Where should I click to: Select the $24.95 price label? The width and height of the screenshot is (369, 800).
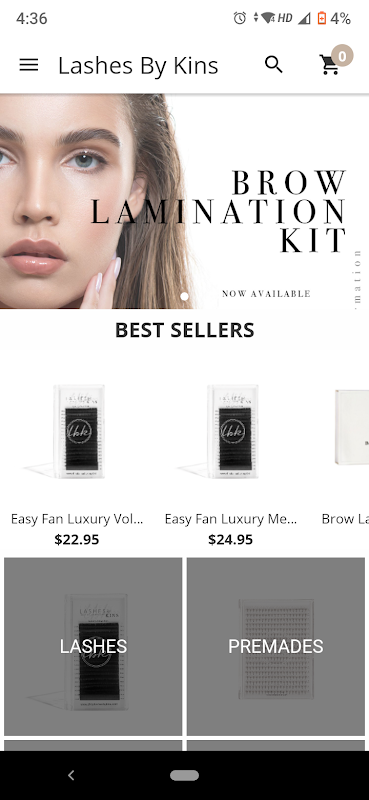(231, 539)
